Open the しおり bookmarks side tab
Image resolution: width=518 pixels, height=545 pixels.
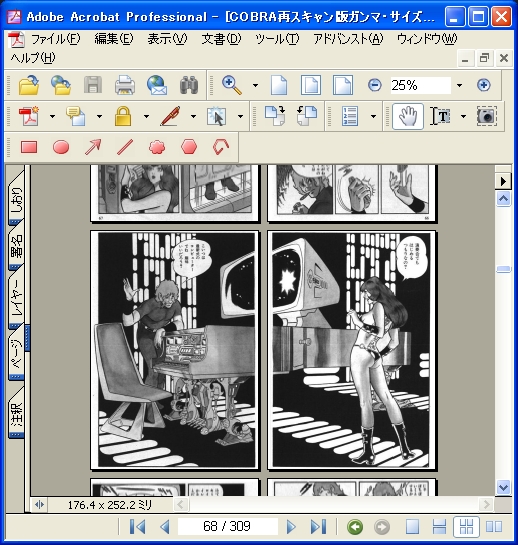pos(16,199)
